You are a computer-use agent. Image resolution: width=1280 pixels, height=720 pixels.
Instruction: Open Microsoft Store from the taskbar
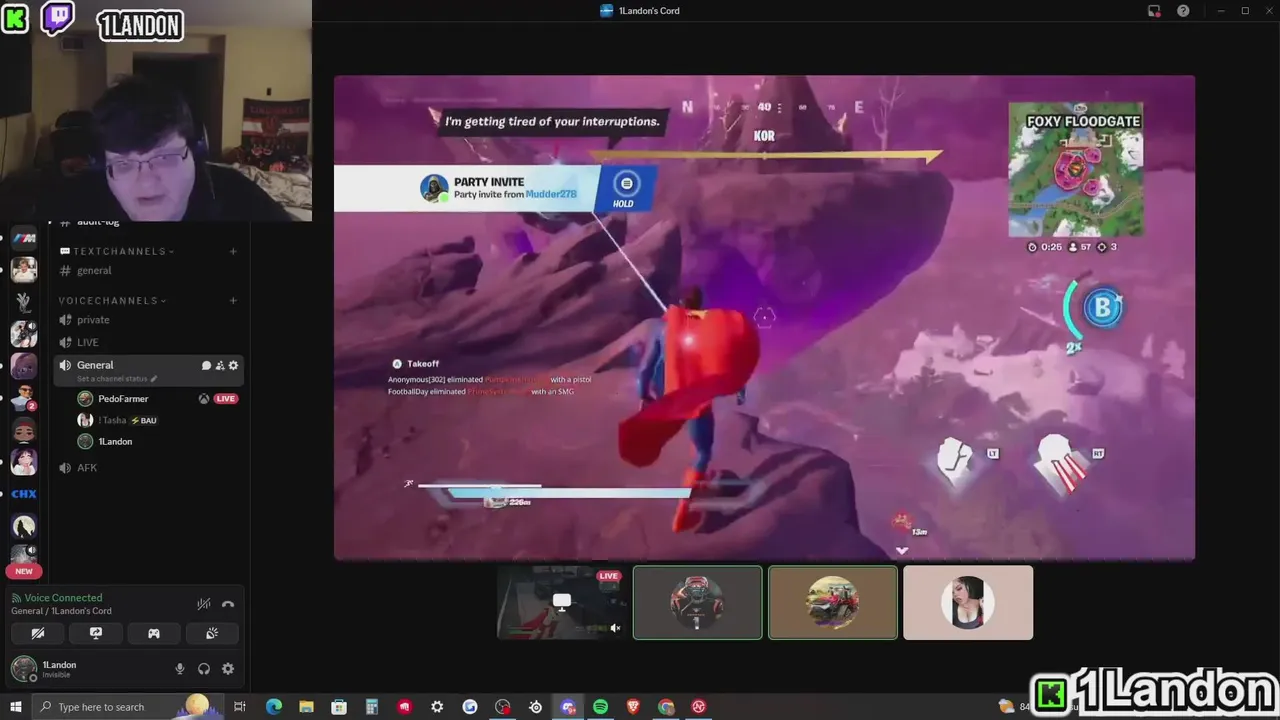tap(339, 707)
